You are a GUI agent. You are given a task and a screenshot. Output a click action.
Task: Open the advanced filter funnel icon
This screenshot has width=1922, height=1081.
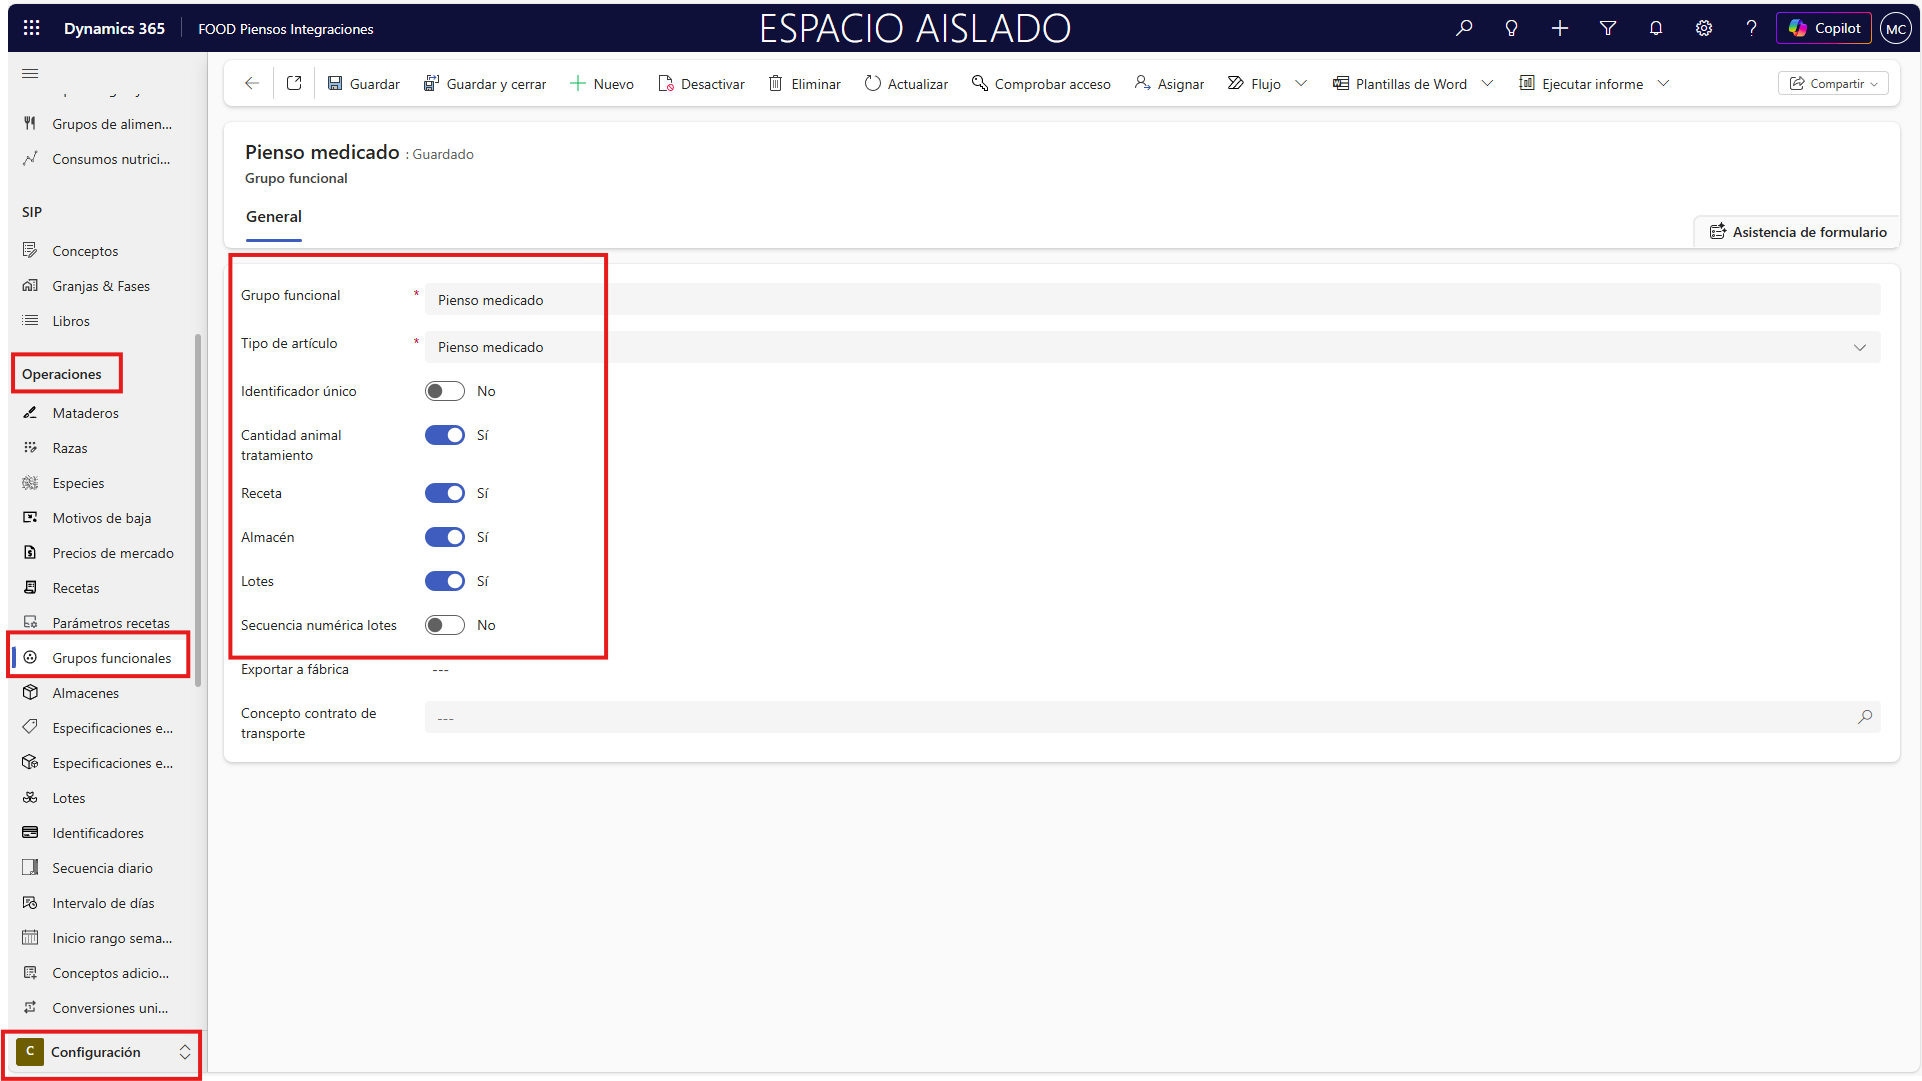pos(1608,28)
